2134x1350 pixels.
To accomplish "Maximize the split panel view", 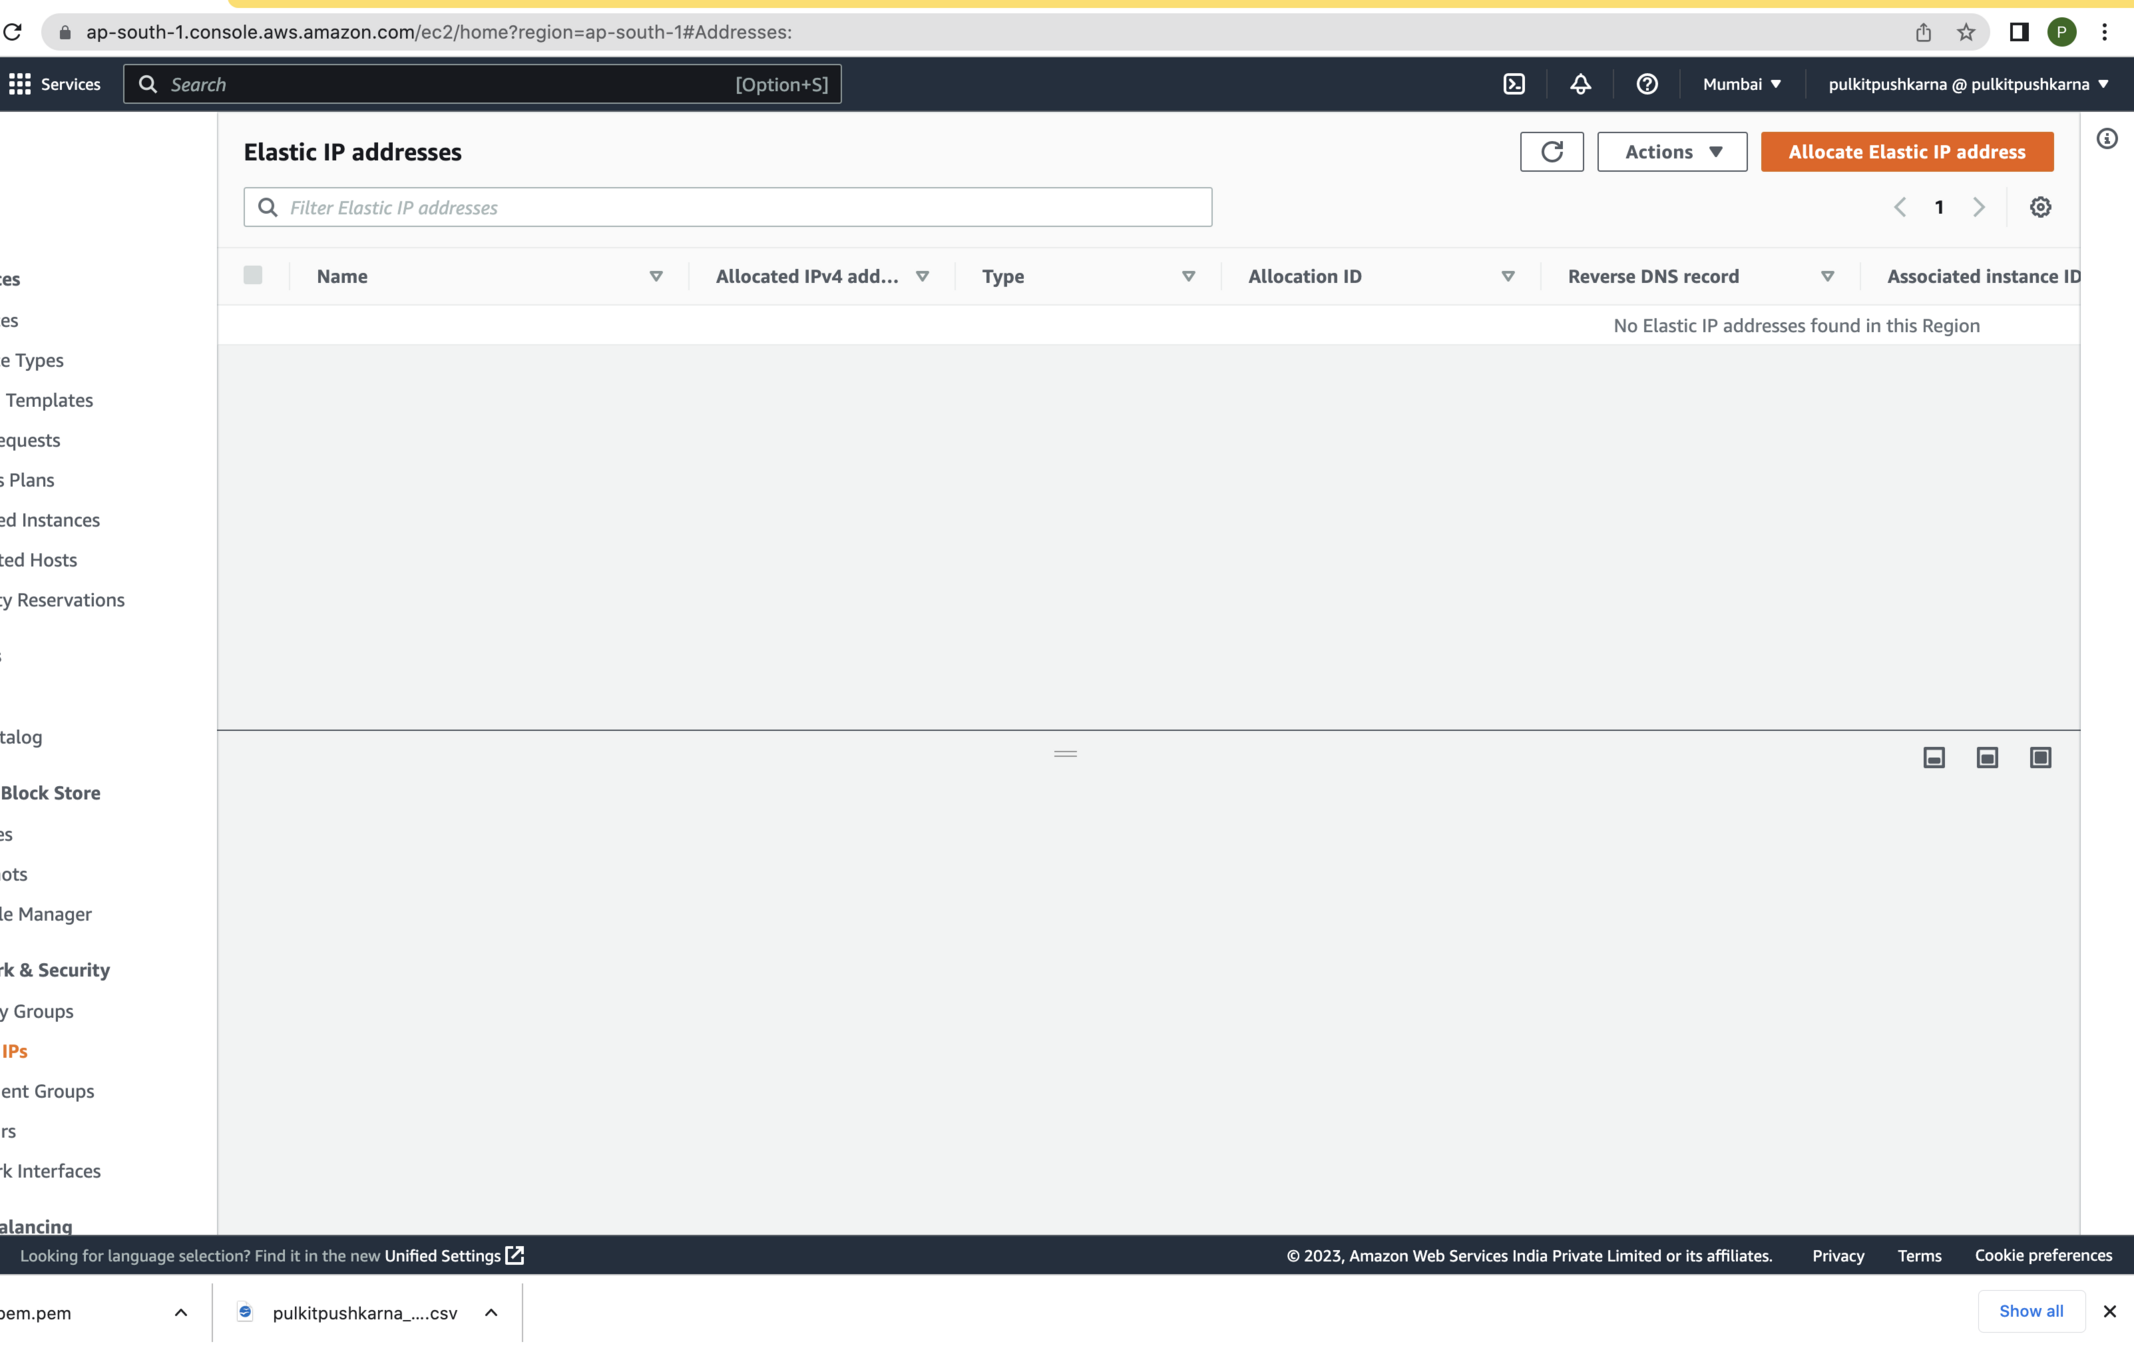I will [2040, 758].
